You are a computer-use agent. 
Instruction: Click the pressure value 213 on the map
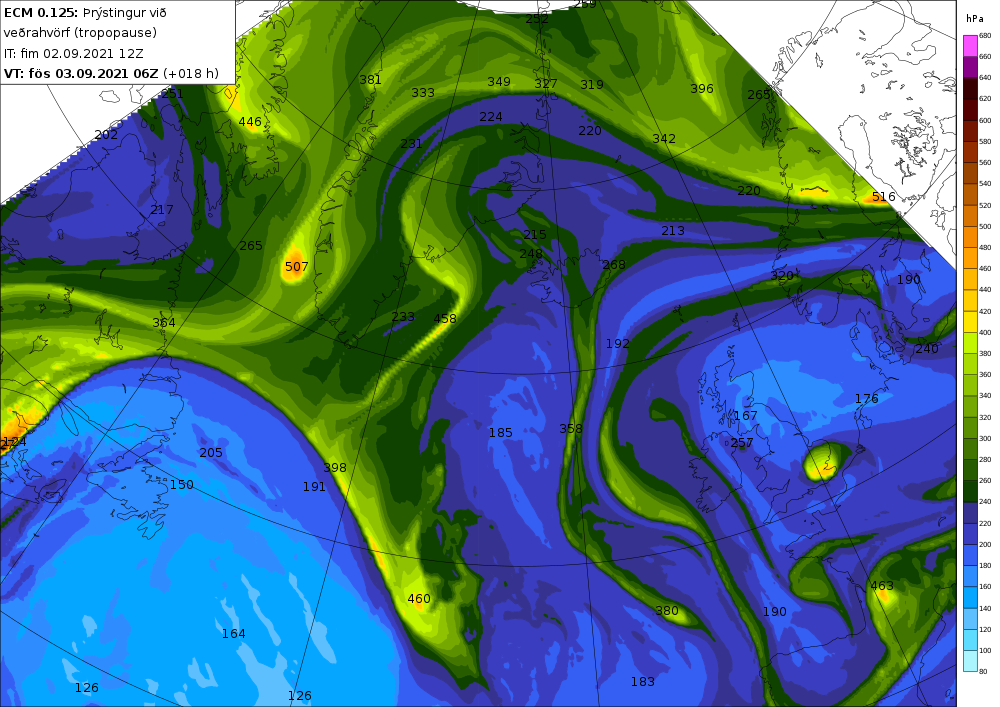point(673,230)
